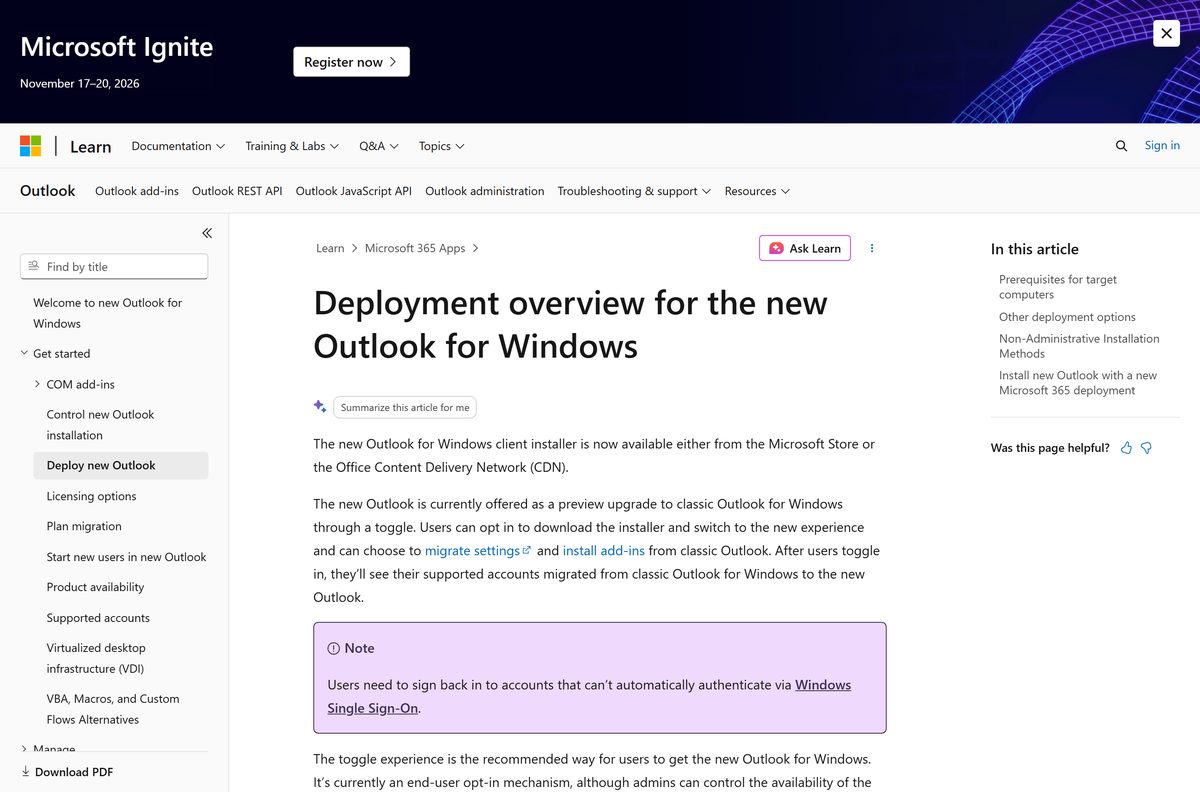This screenshot has width=1200, height=792.
Task: Expand the Training & Labs dropdown
Action: coord(292,146)
